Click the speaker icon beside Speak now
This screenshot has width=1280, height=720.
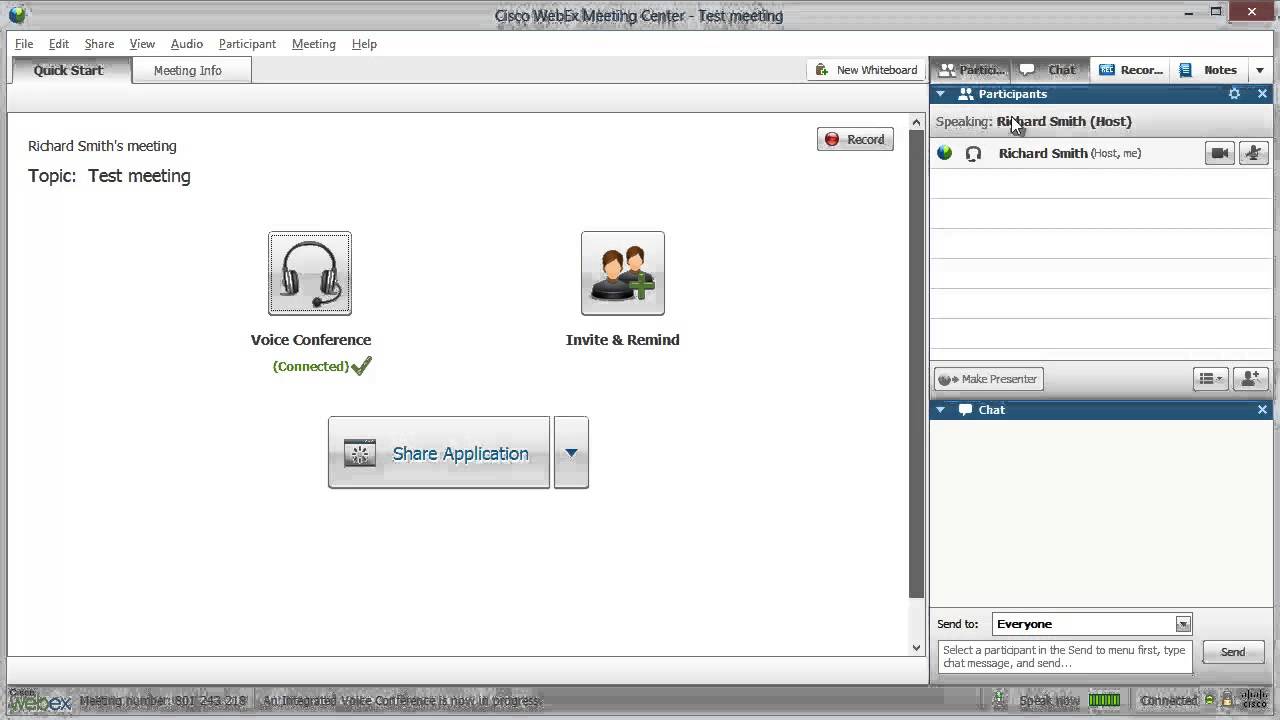1000,700
